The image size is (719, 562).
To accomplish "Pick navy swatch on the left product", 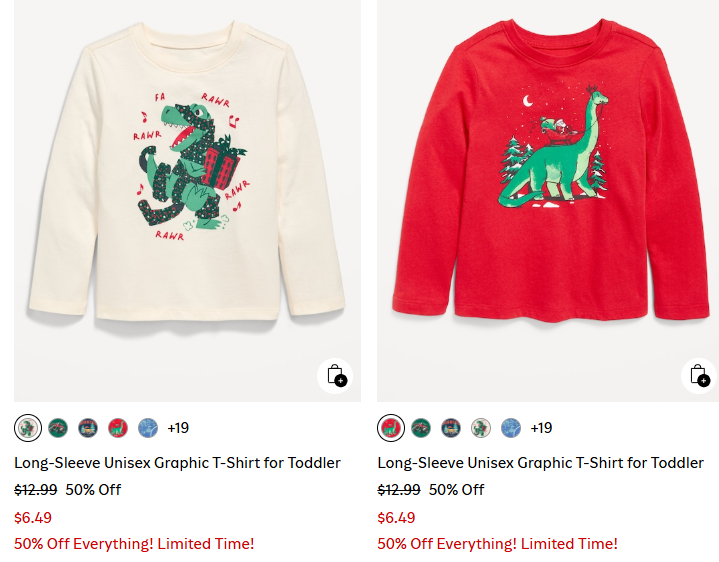I will click(88, 428).
